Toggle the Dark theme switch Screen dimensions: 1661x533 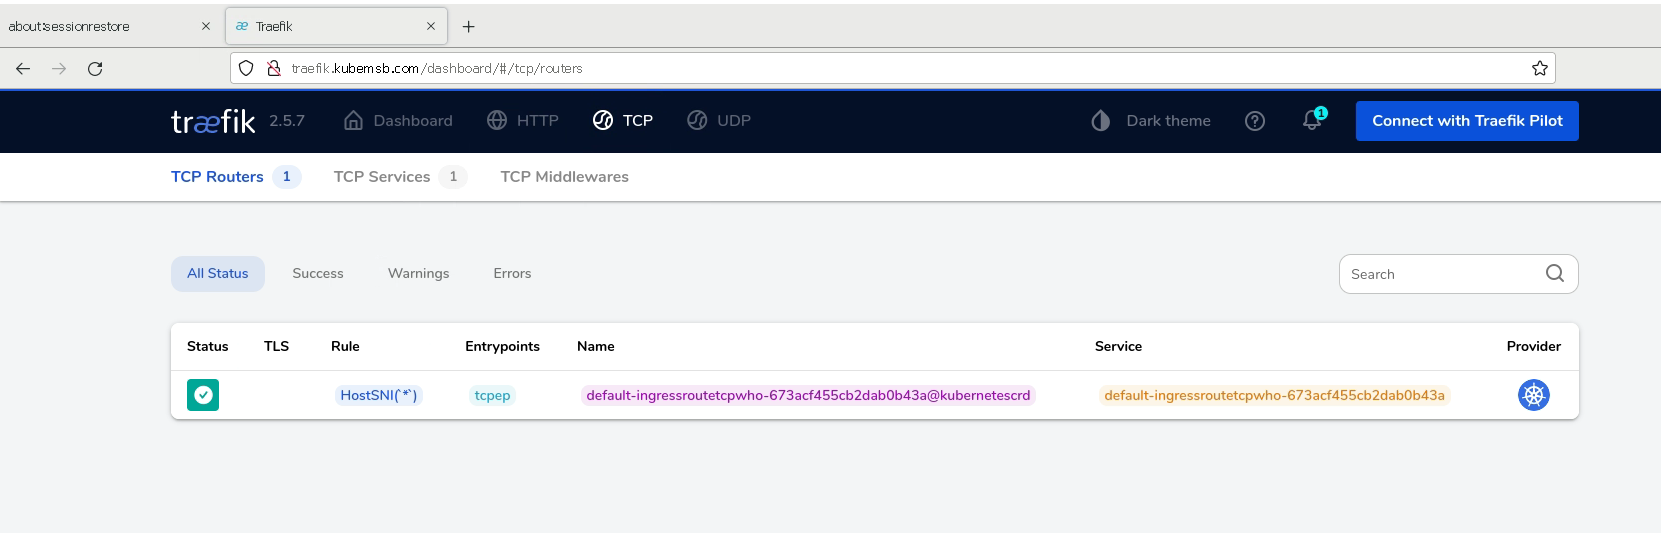(1150, 121)
